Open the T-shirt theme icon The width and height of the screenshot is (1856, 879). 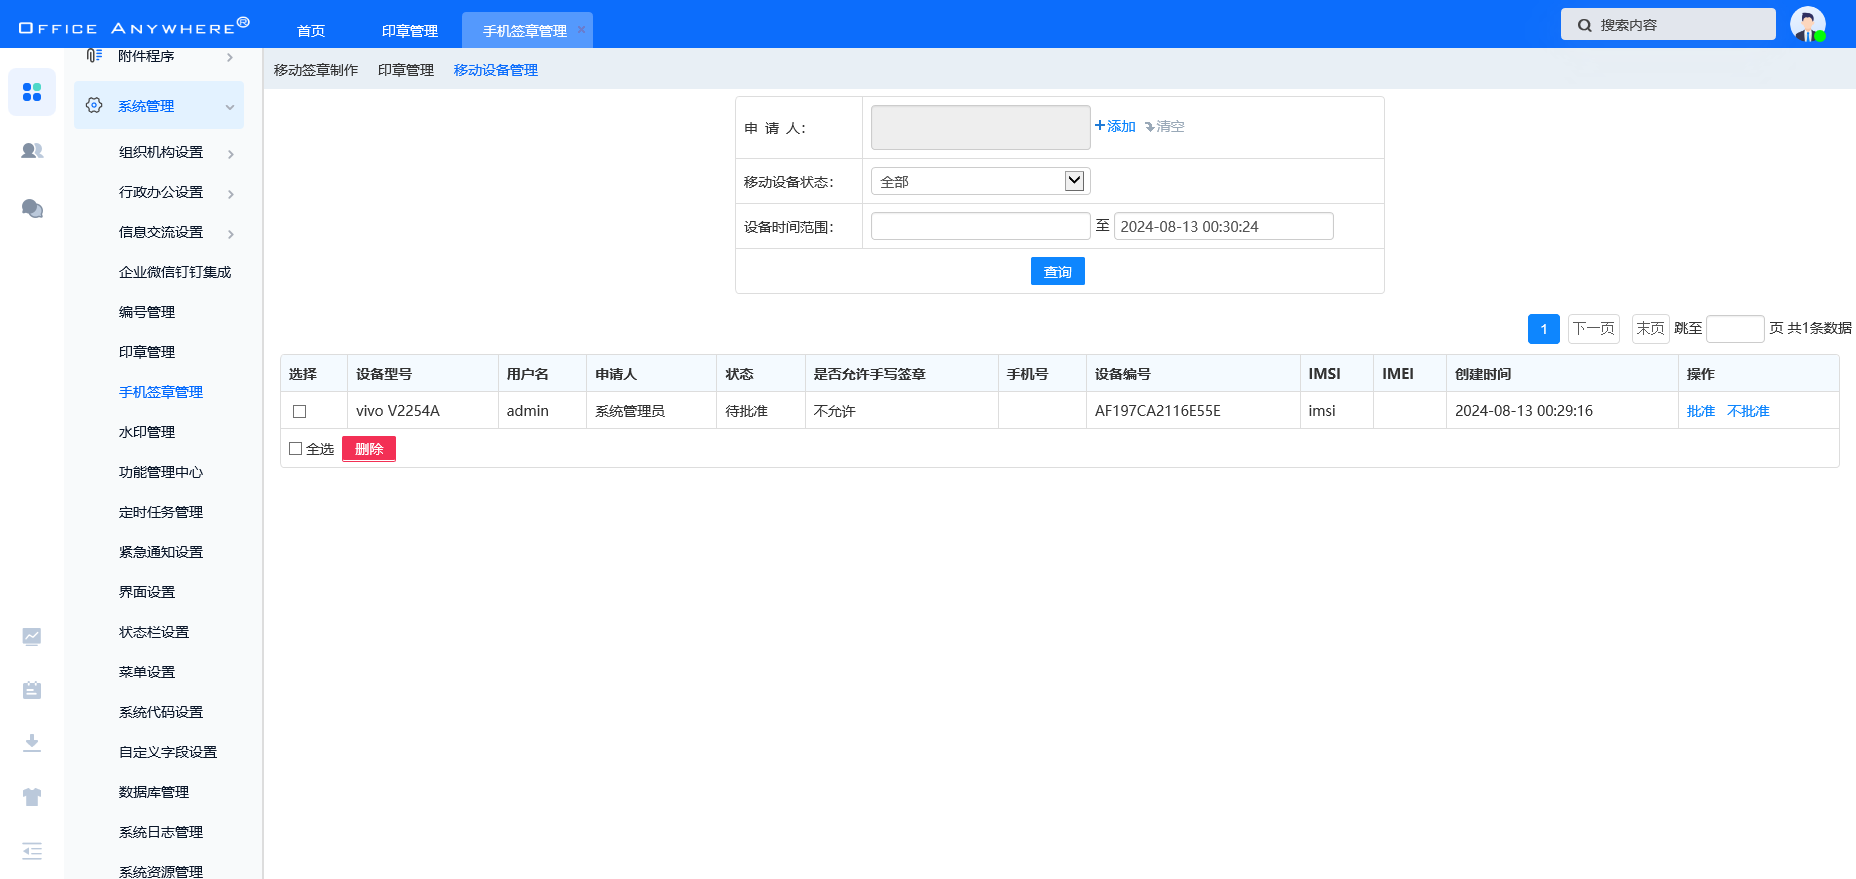coord(32,797)
